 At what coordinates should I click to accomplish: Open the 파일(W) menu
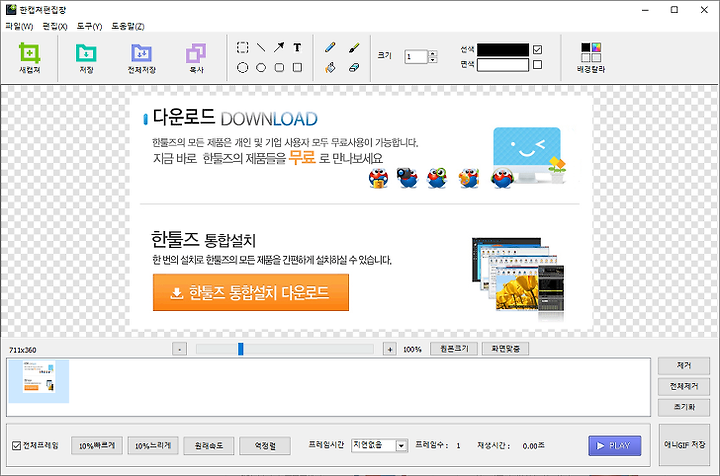[19, 26]
